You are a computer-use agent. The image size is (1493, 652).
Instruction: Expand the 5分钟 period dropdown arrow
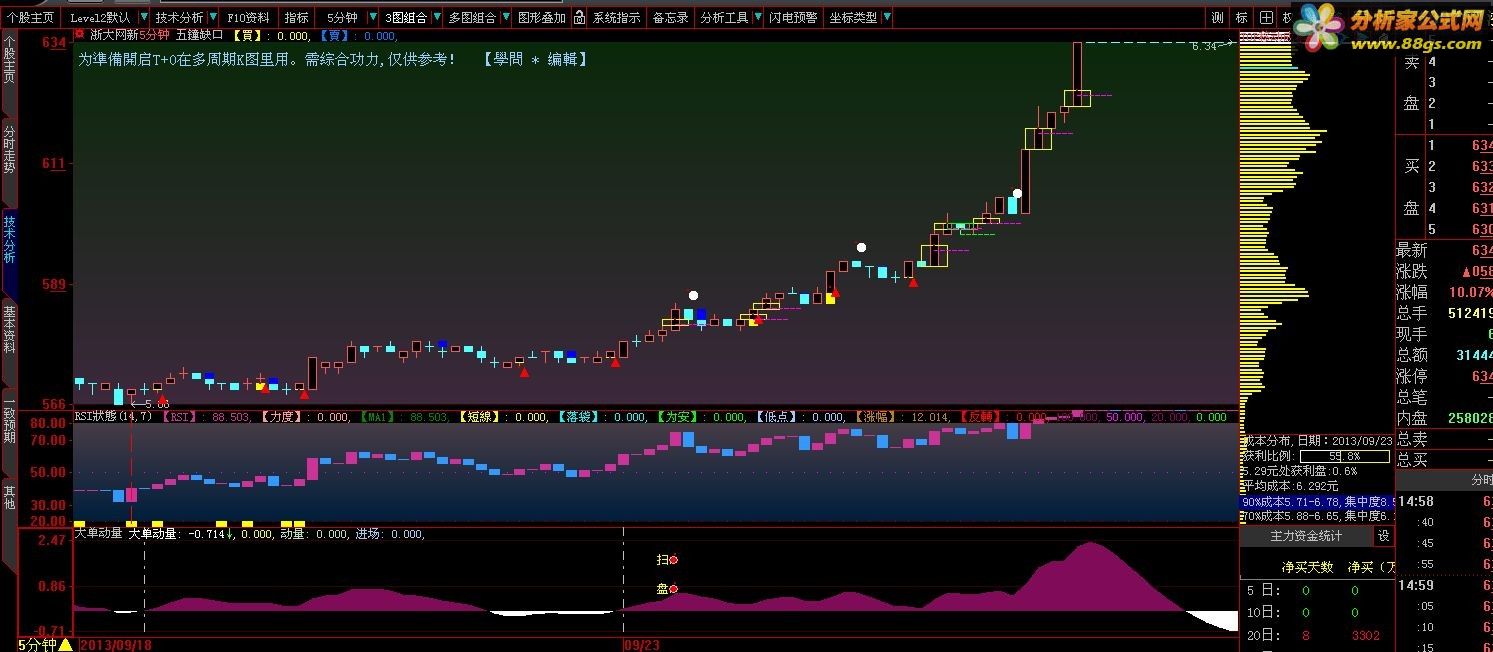pos(372,17)
